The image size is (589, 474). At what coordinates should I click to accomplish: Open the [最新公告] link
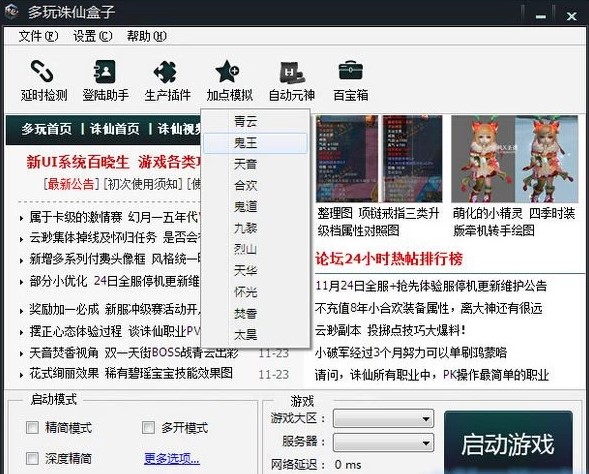71,184
